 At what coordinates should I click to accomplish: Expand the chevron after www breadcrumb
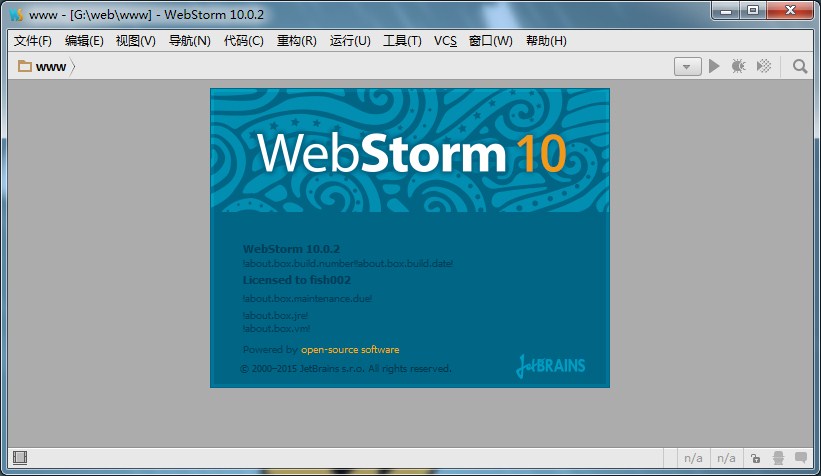[73, 67]
